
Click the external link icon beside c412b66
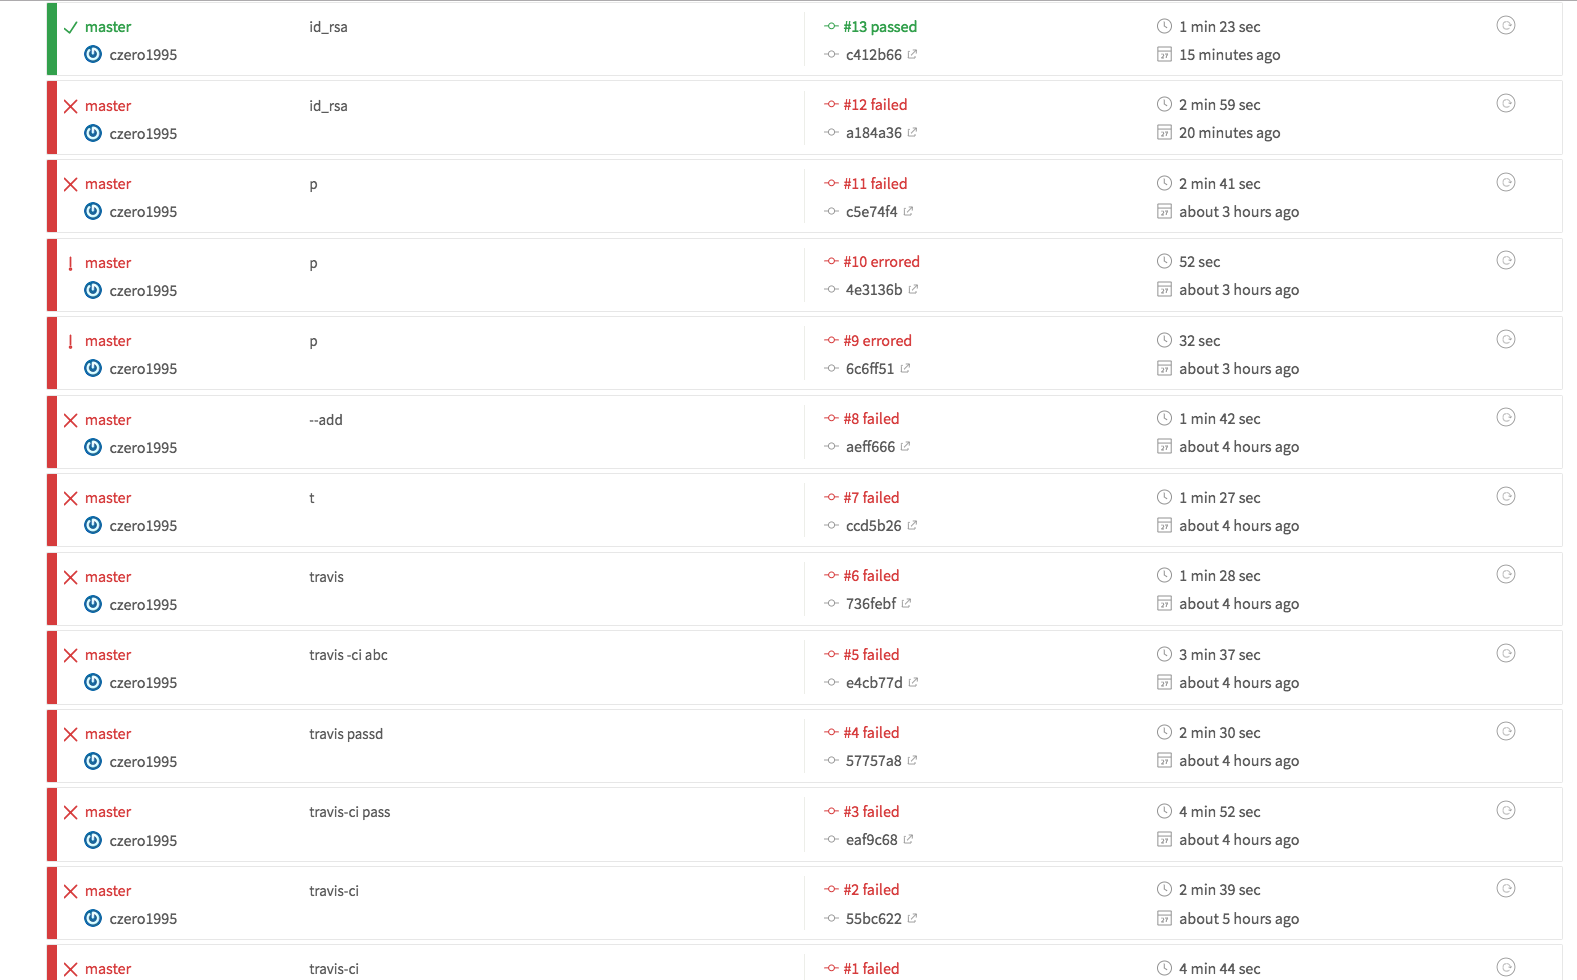[x=912, y=54]
